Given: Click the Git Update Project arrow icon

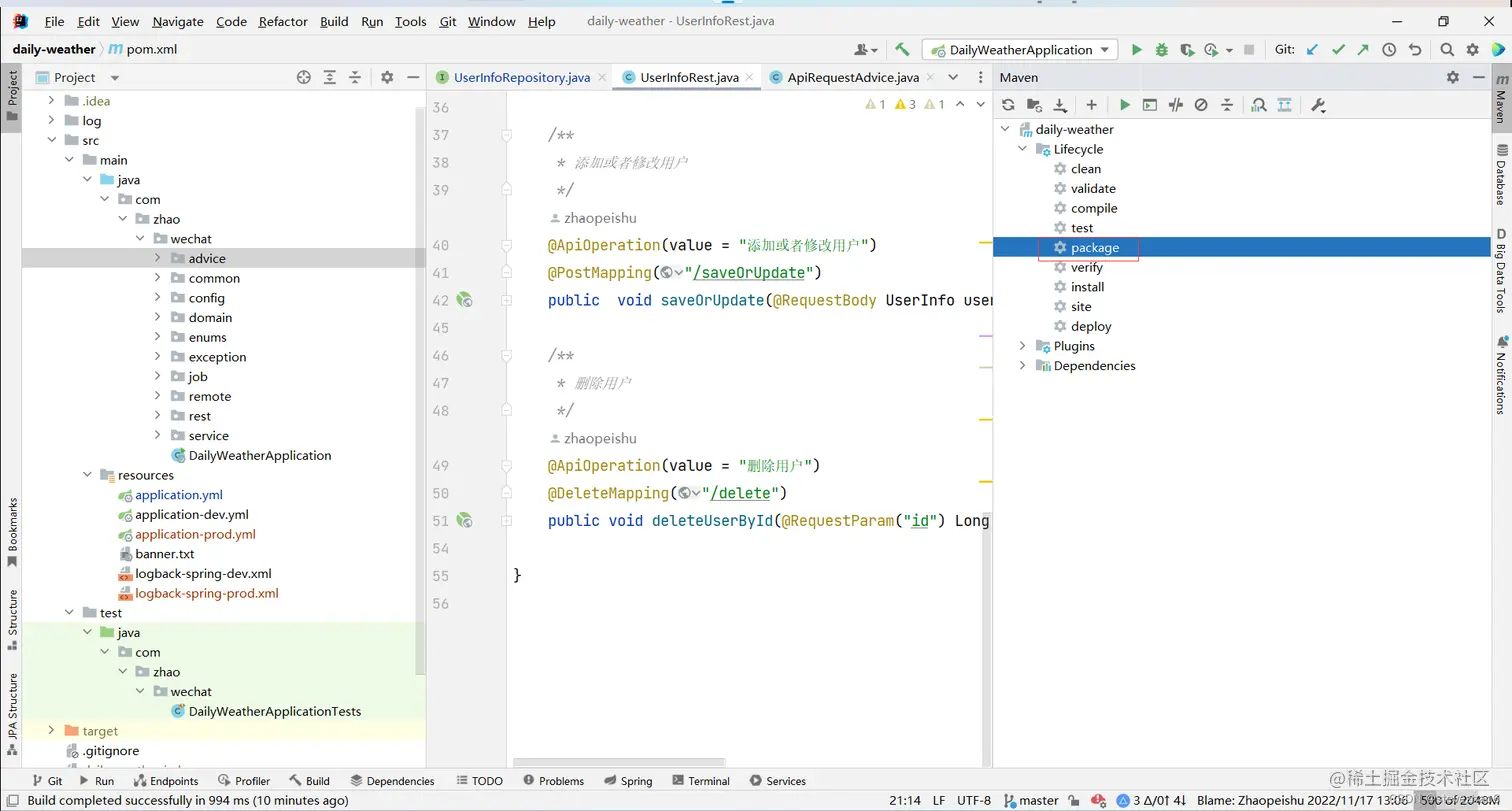Looking at the screenshot, I should [x=1313, y=49].
